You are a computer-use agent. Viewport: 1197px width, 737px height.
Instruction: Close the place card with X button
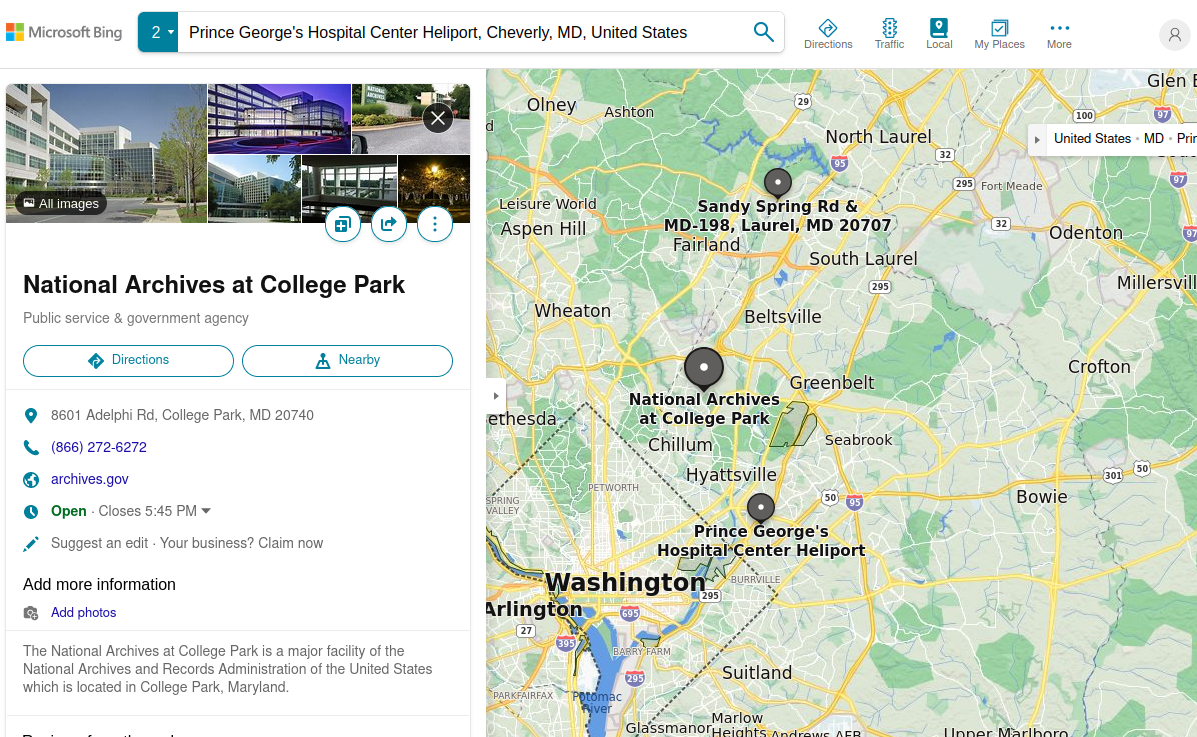pyautogui.click(x=437, y=118)
